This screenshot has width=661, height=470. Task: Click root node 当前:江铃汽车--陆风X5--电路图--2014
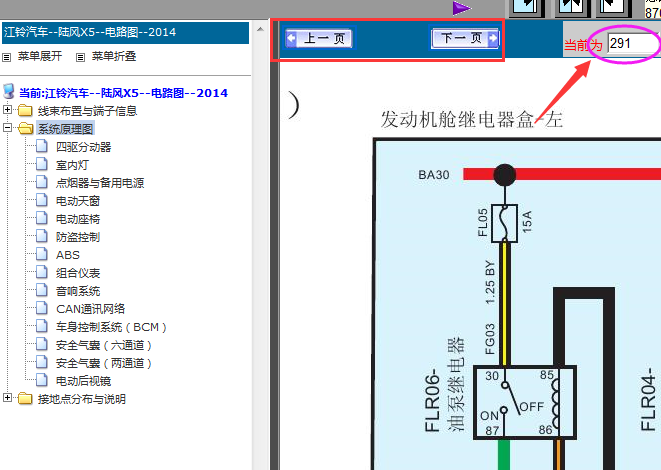pyautogui.click(x=123, y=93)
